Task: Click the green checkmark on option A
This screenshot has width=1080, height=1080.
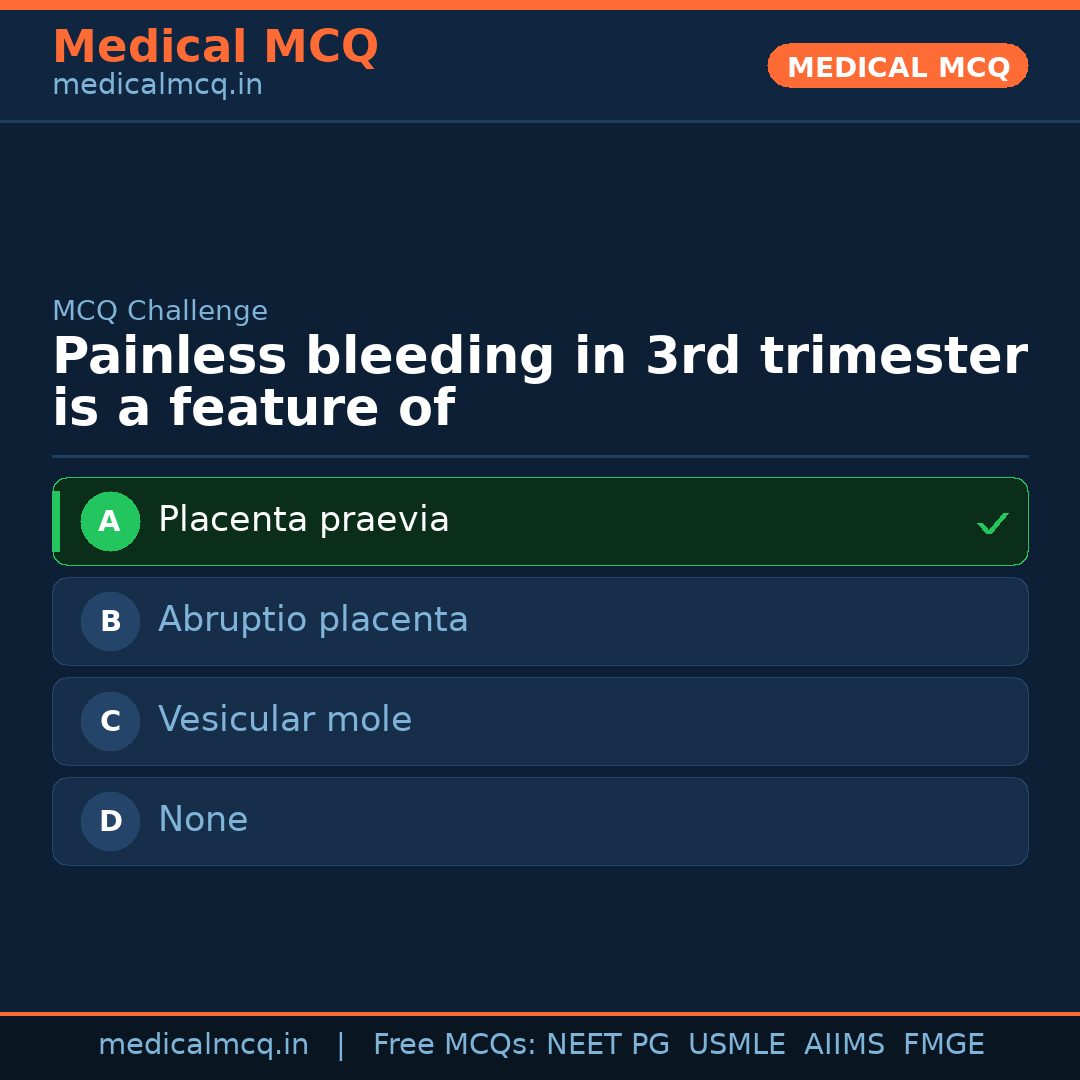Action: [992, 523]
